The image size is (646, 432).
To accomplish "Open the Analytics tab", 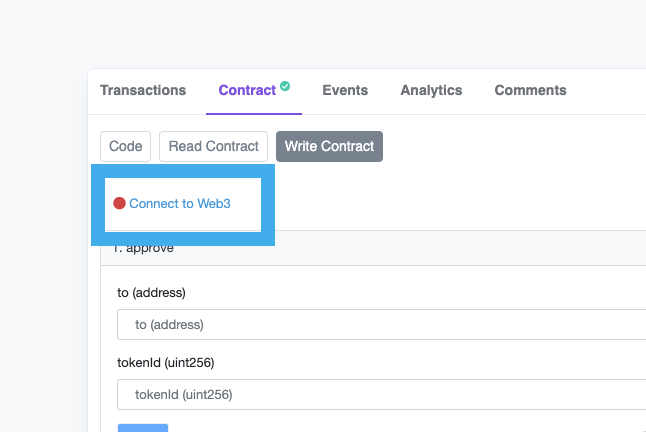I will (431, 90).
